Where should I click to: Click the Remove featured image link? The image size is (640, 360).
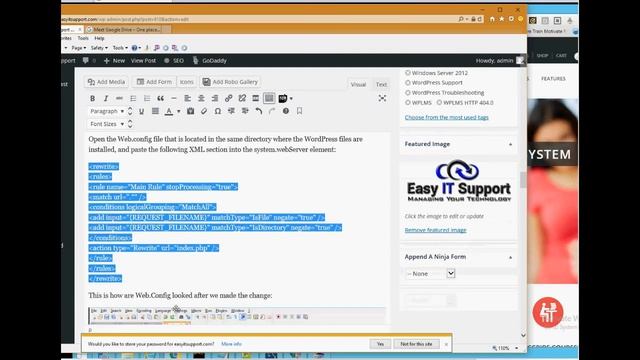436,230
